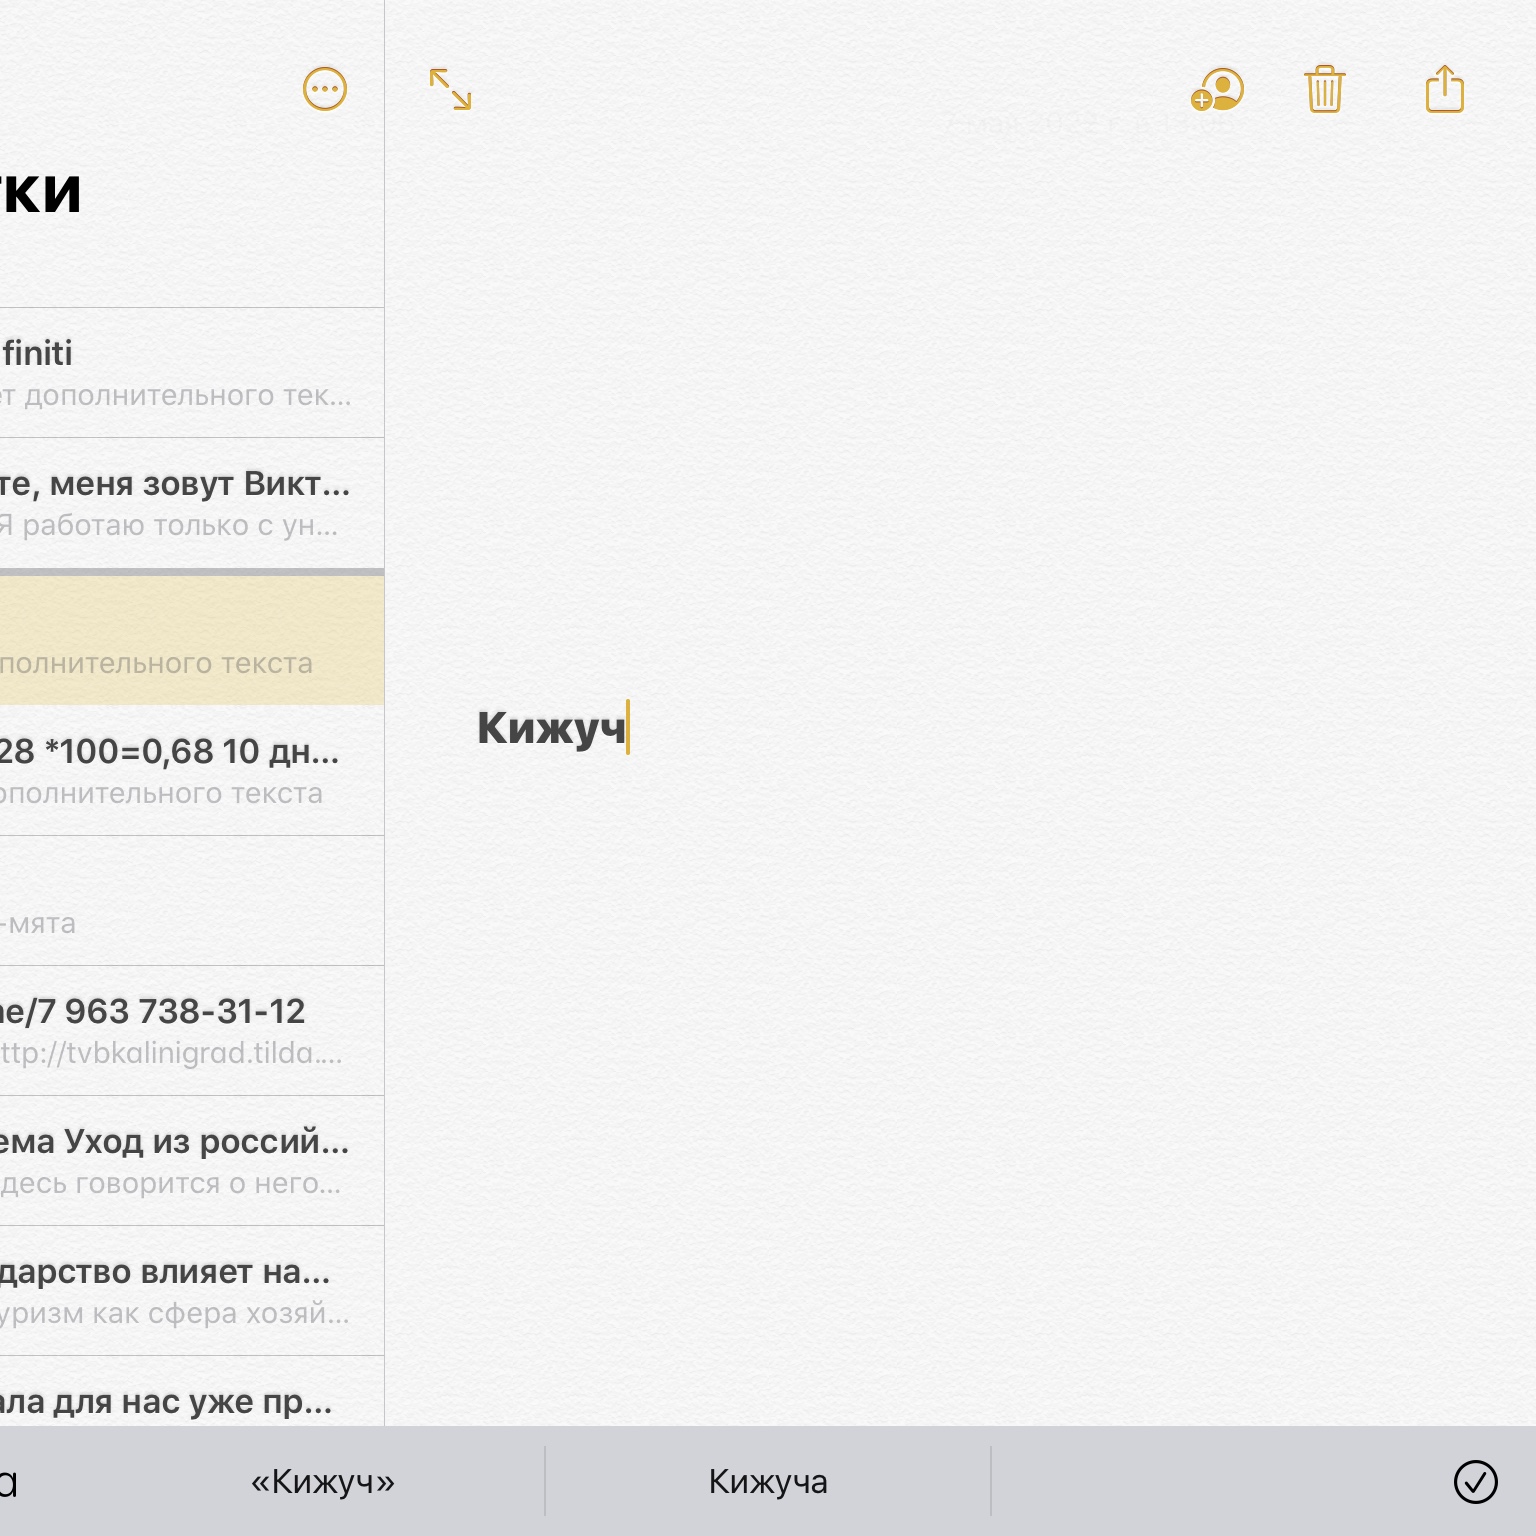Select the highlighted current note in list
1536x1536 pixels.
pos(190,640)
